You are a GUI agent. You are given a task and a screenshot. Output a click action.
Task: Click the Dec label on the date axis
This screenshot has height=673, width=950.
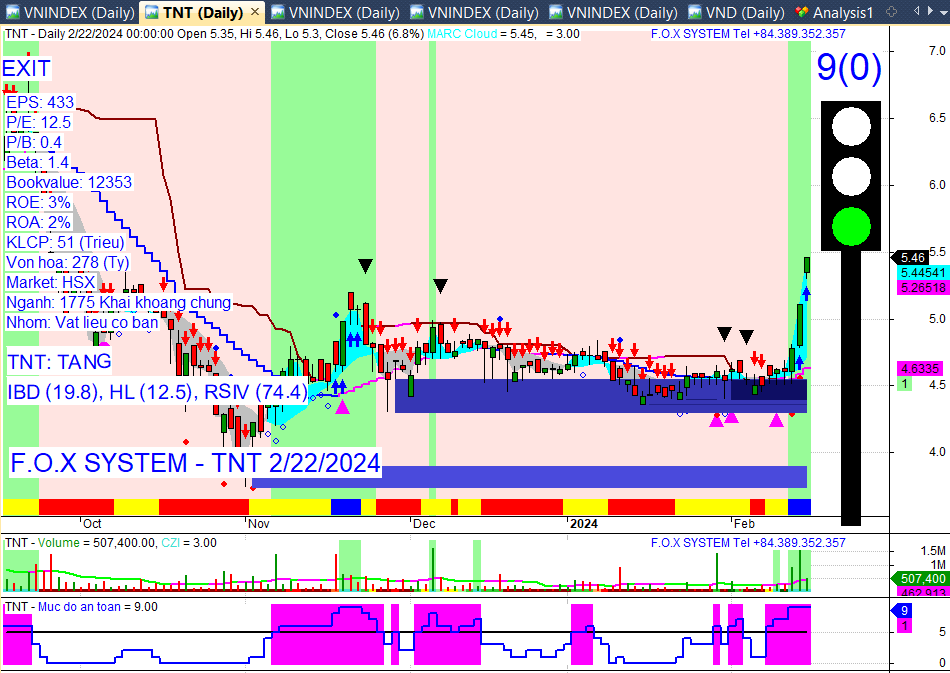tap(424, 523)
